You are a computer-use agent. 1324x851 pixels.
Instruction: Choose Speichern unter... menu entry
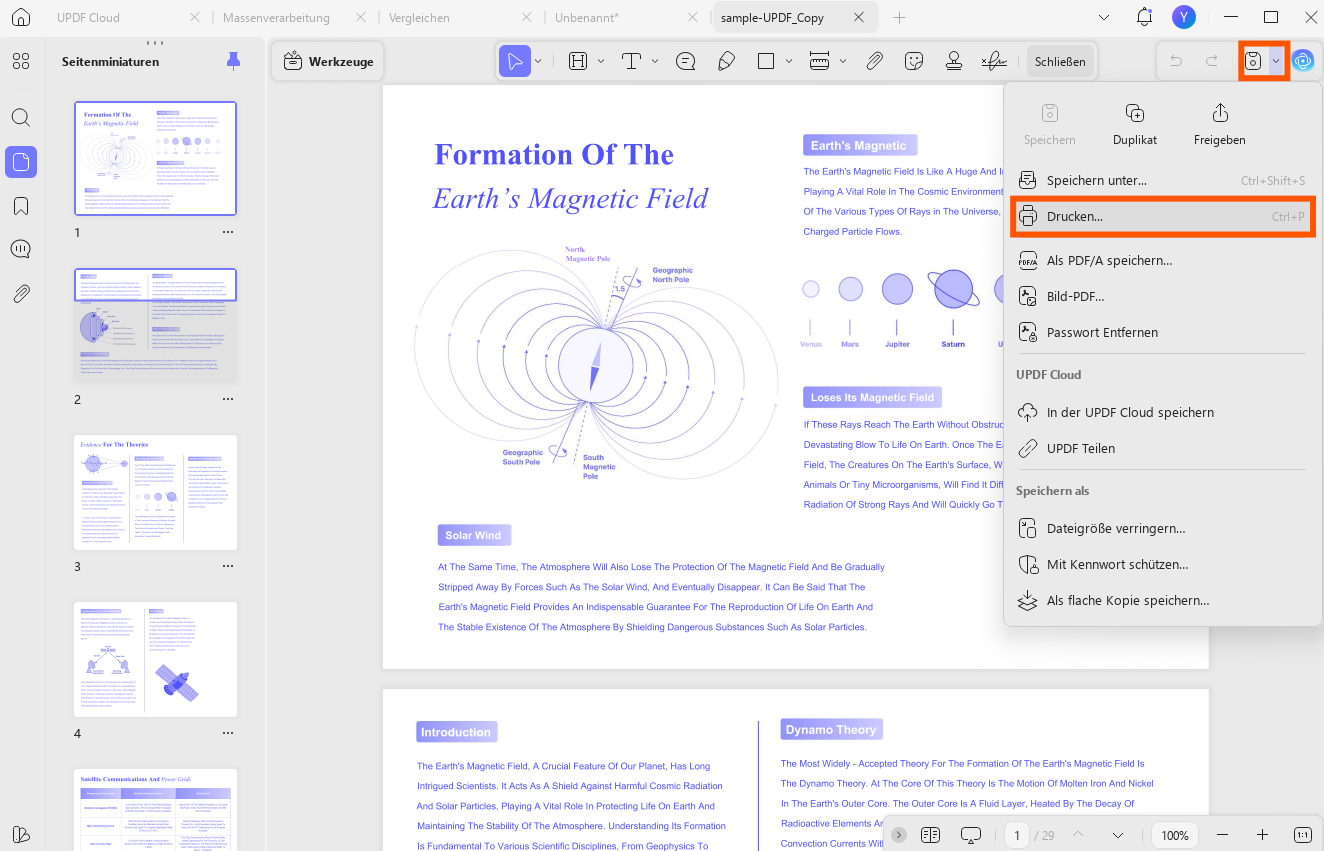click(1162, 181)
